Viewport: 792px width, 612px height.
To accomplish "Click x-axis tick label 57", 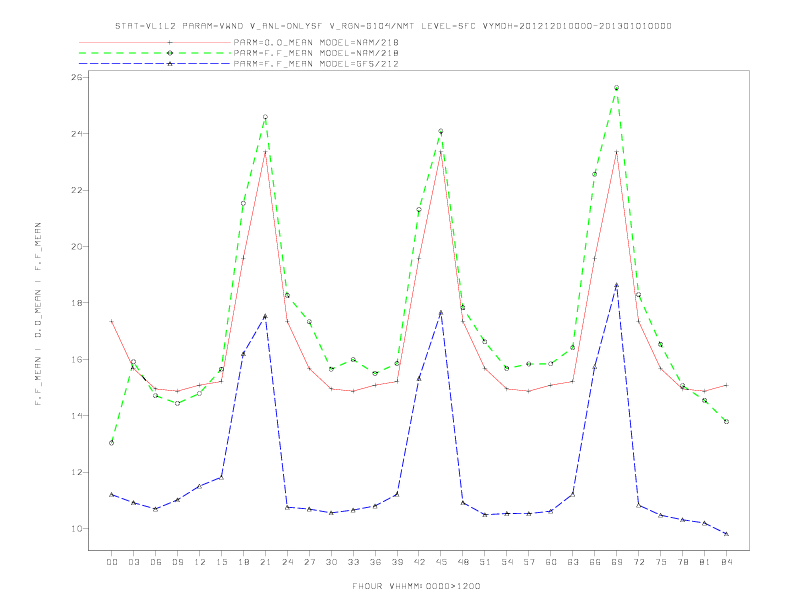I will pos(529,562).
